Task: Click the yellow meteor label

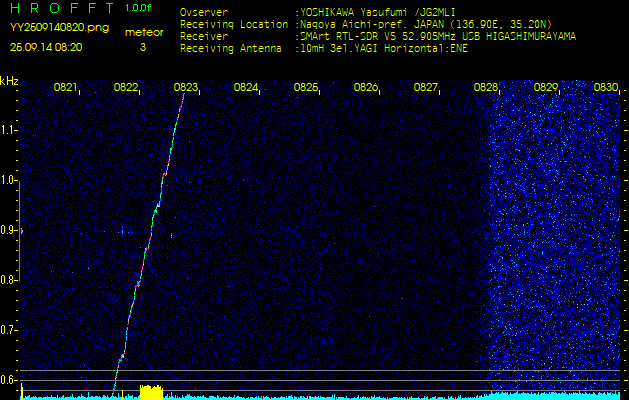Action: [143, 32]
